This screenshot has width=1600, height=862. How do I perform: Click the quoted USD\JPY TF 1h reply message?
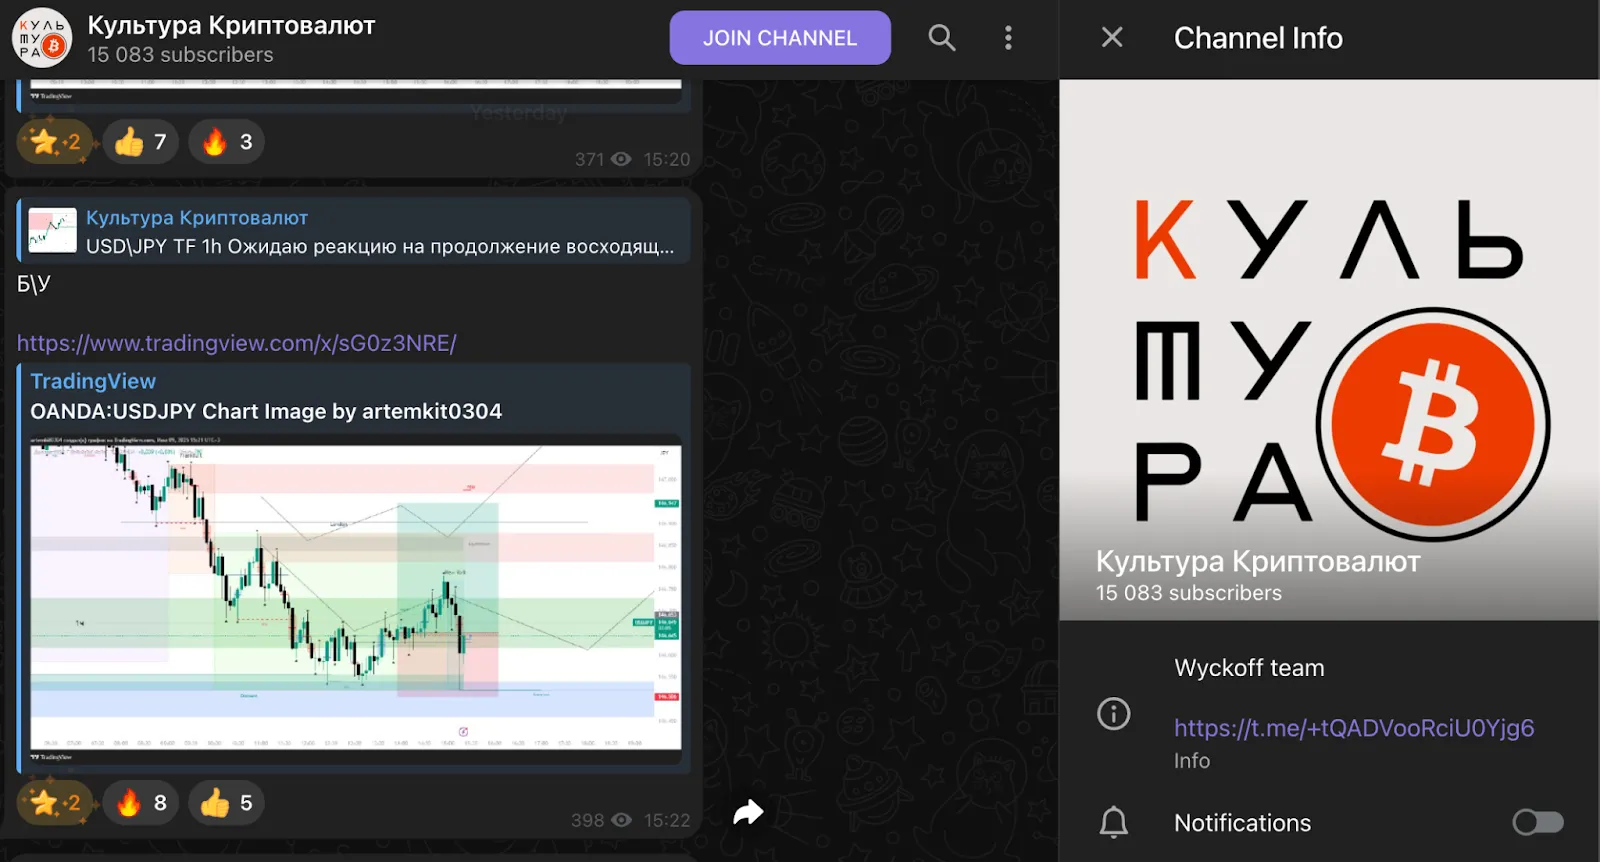pyautogui.click(x=354, y=232)
